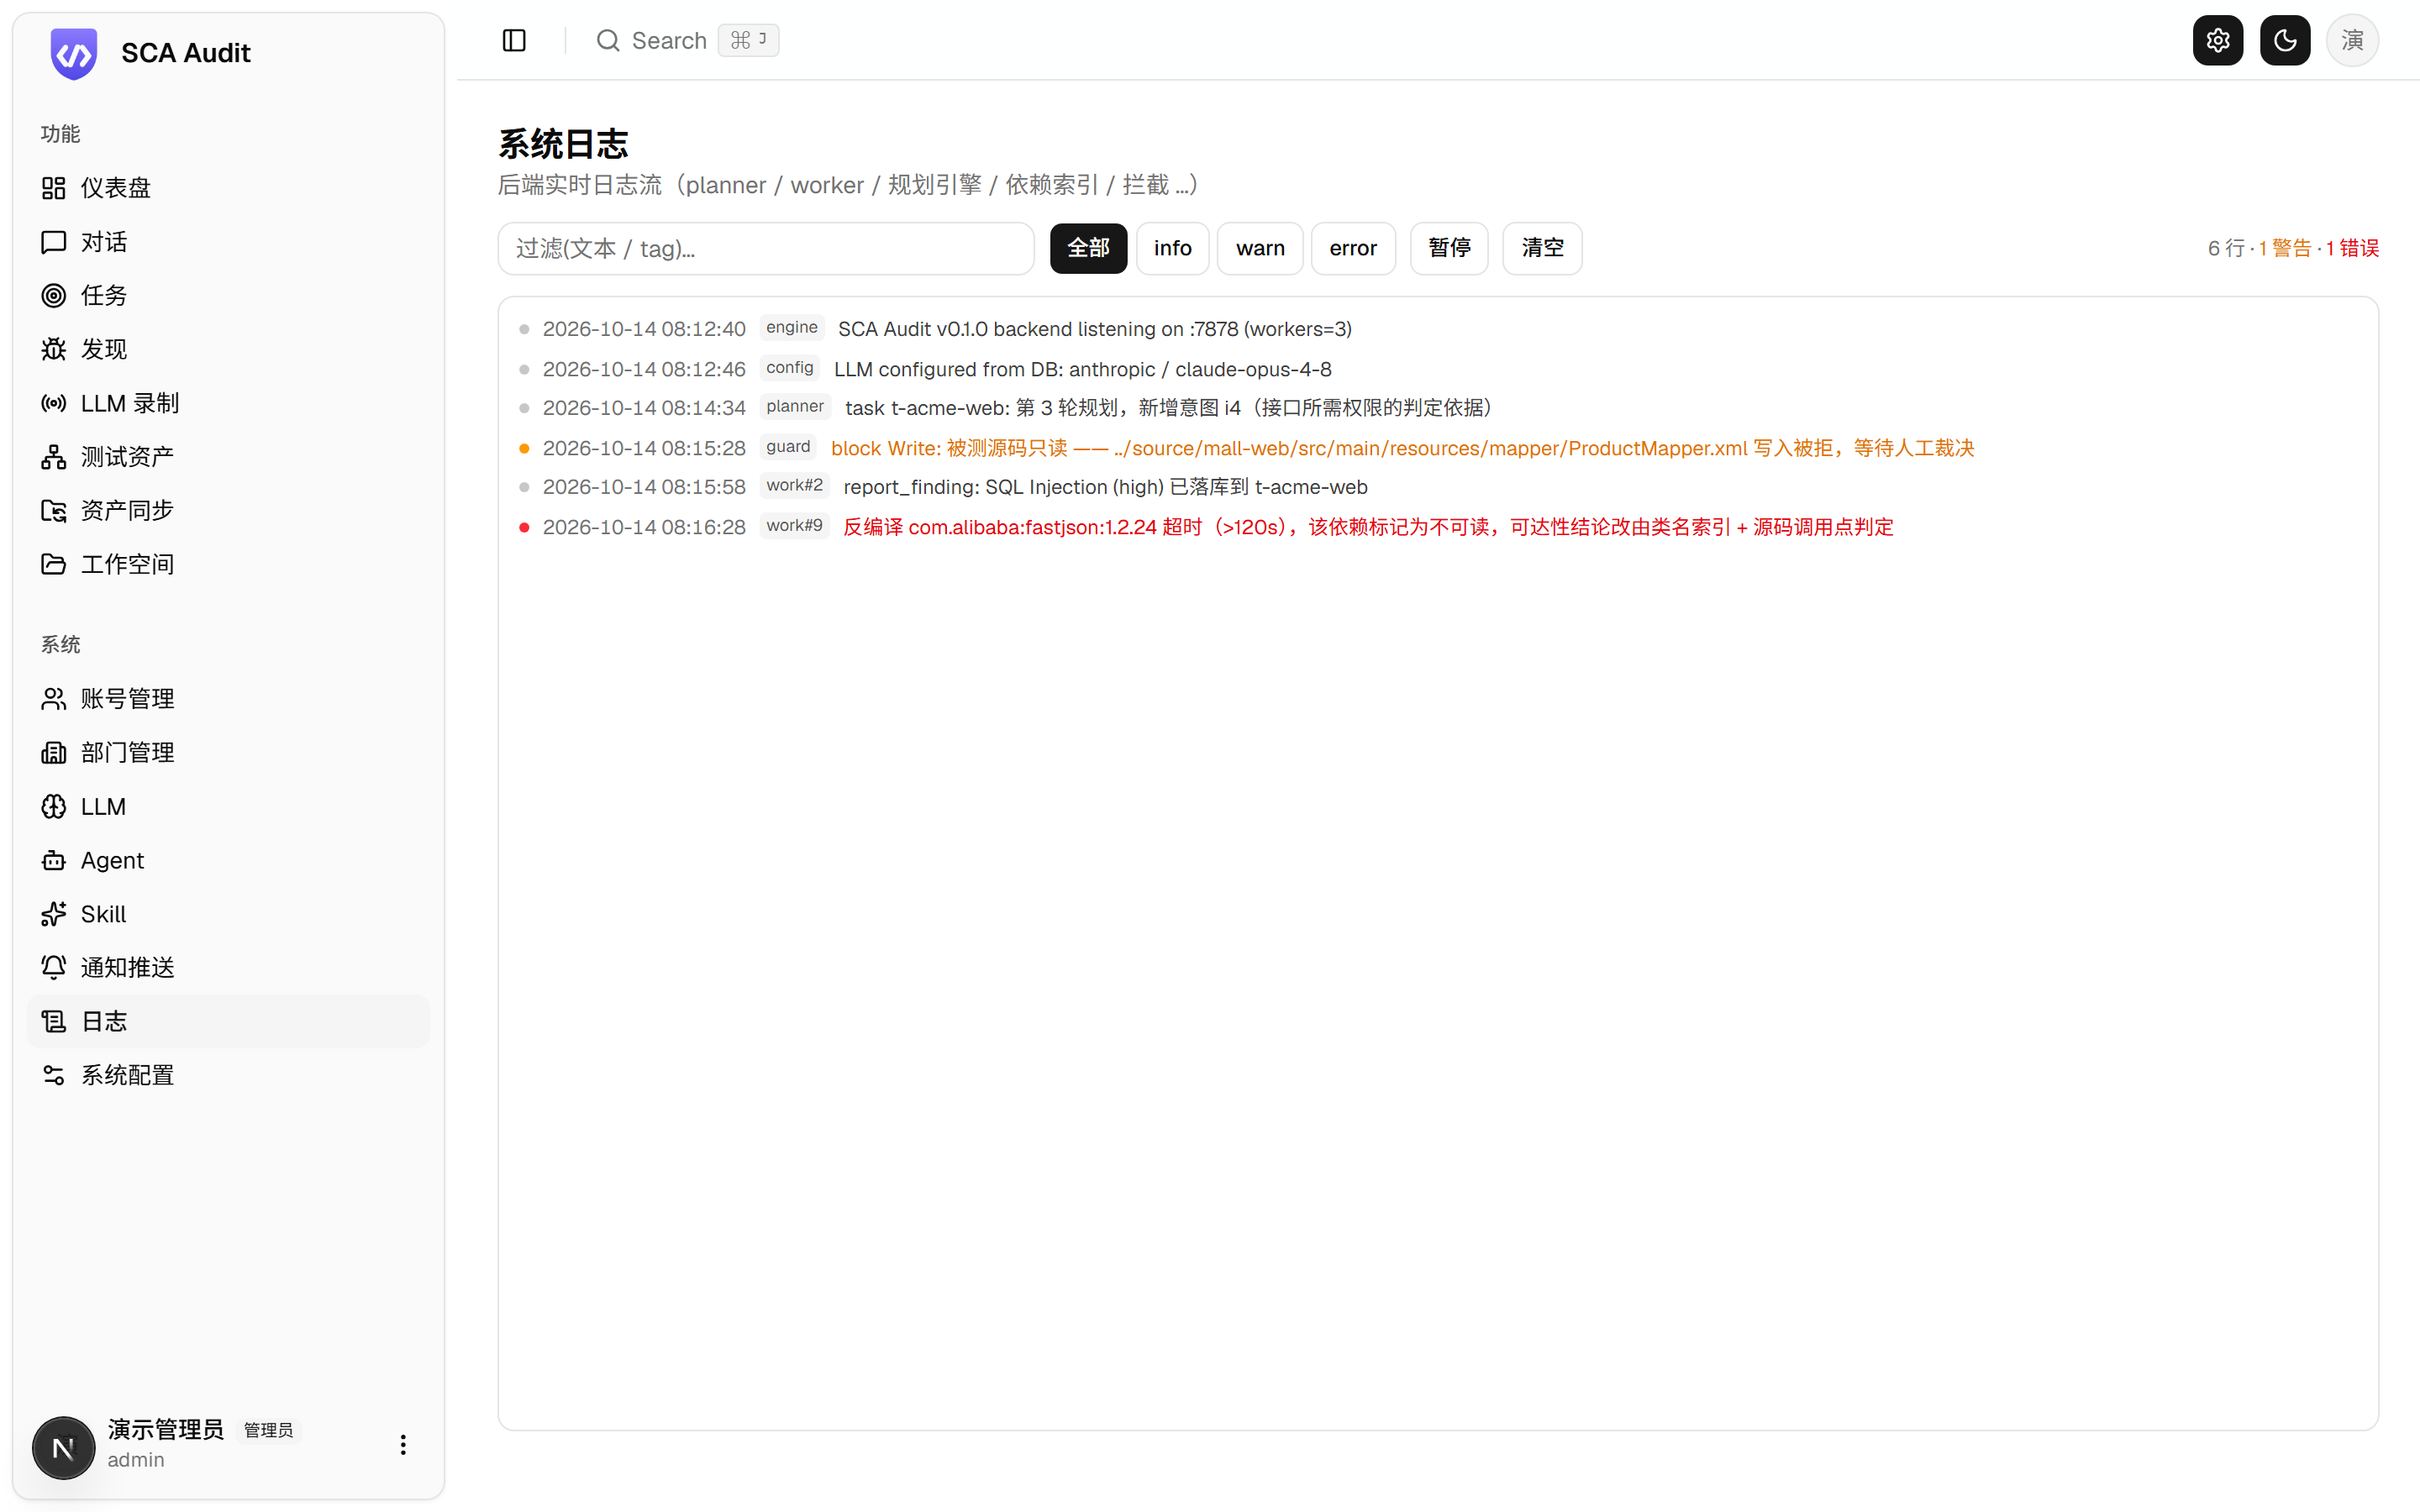Toggle the sidebar panel icon
2420x1512 pixels.
click(x=514, y=40)
